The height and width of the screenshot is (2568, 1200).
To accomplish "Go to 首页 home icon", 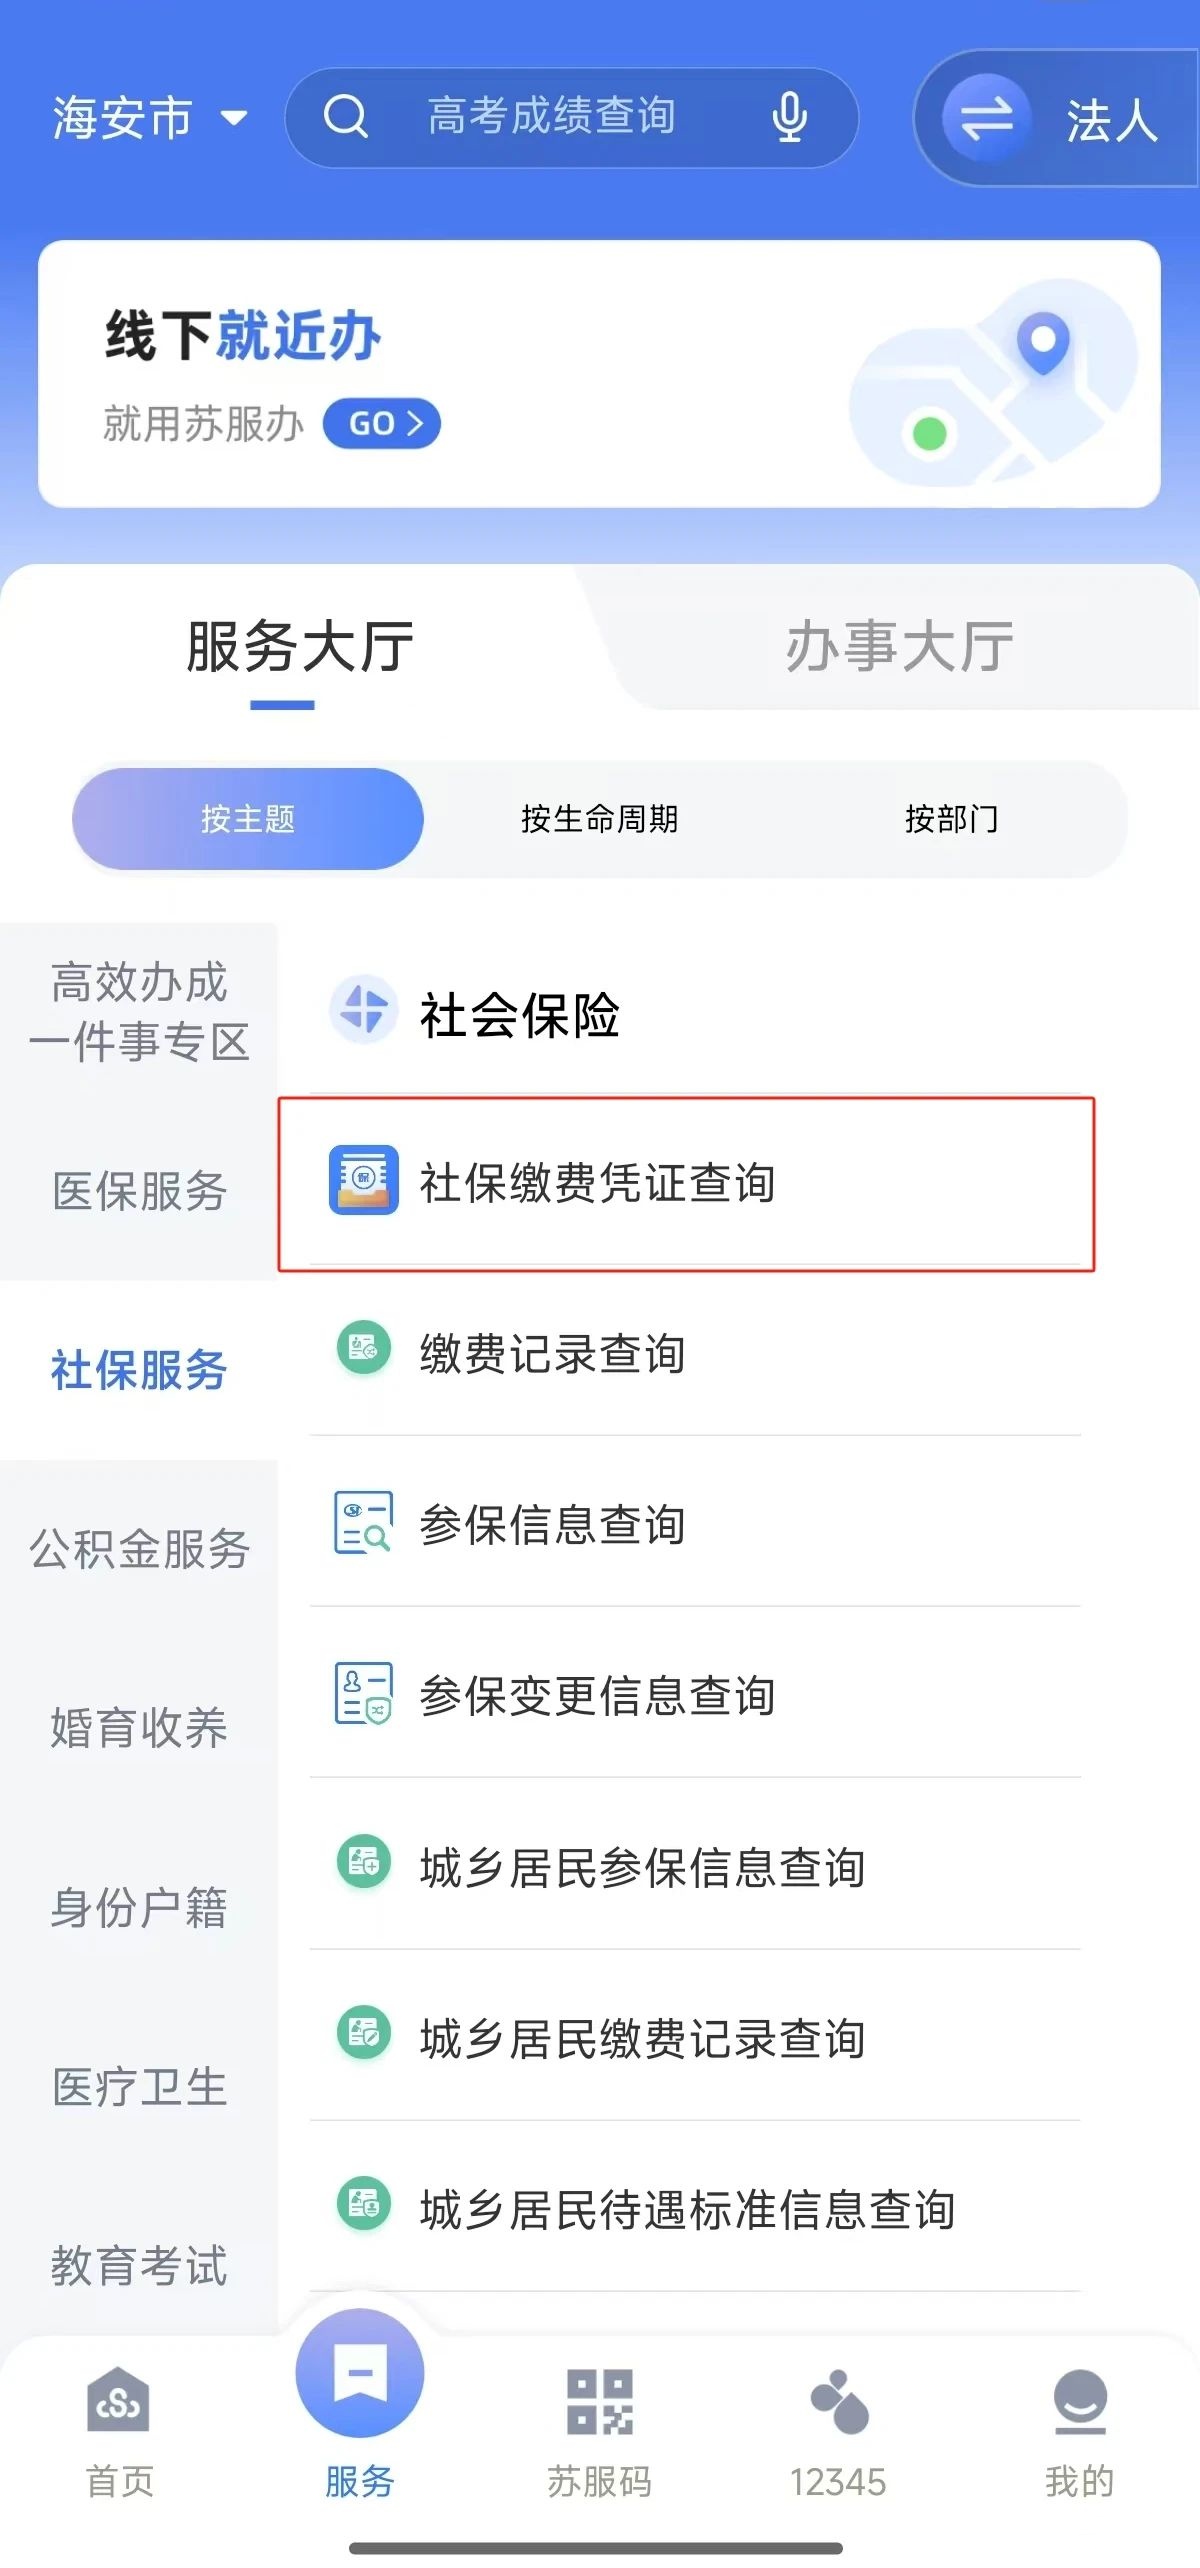I will point(119,2400).
